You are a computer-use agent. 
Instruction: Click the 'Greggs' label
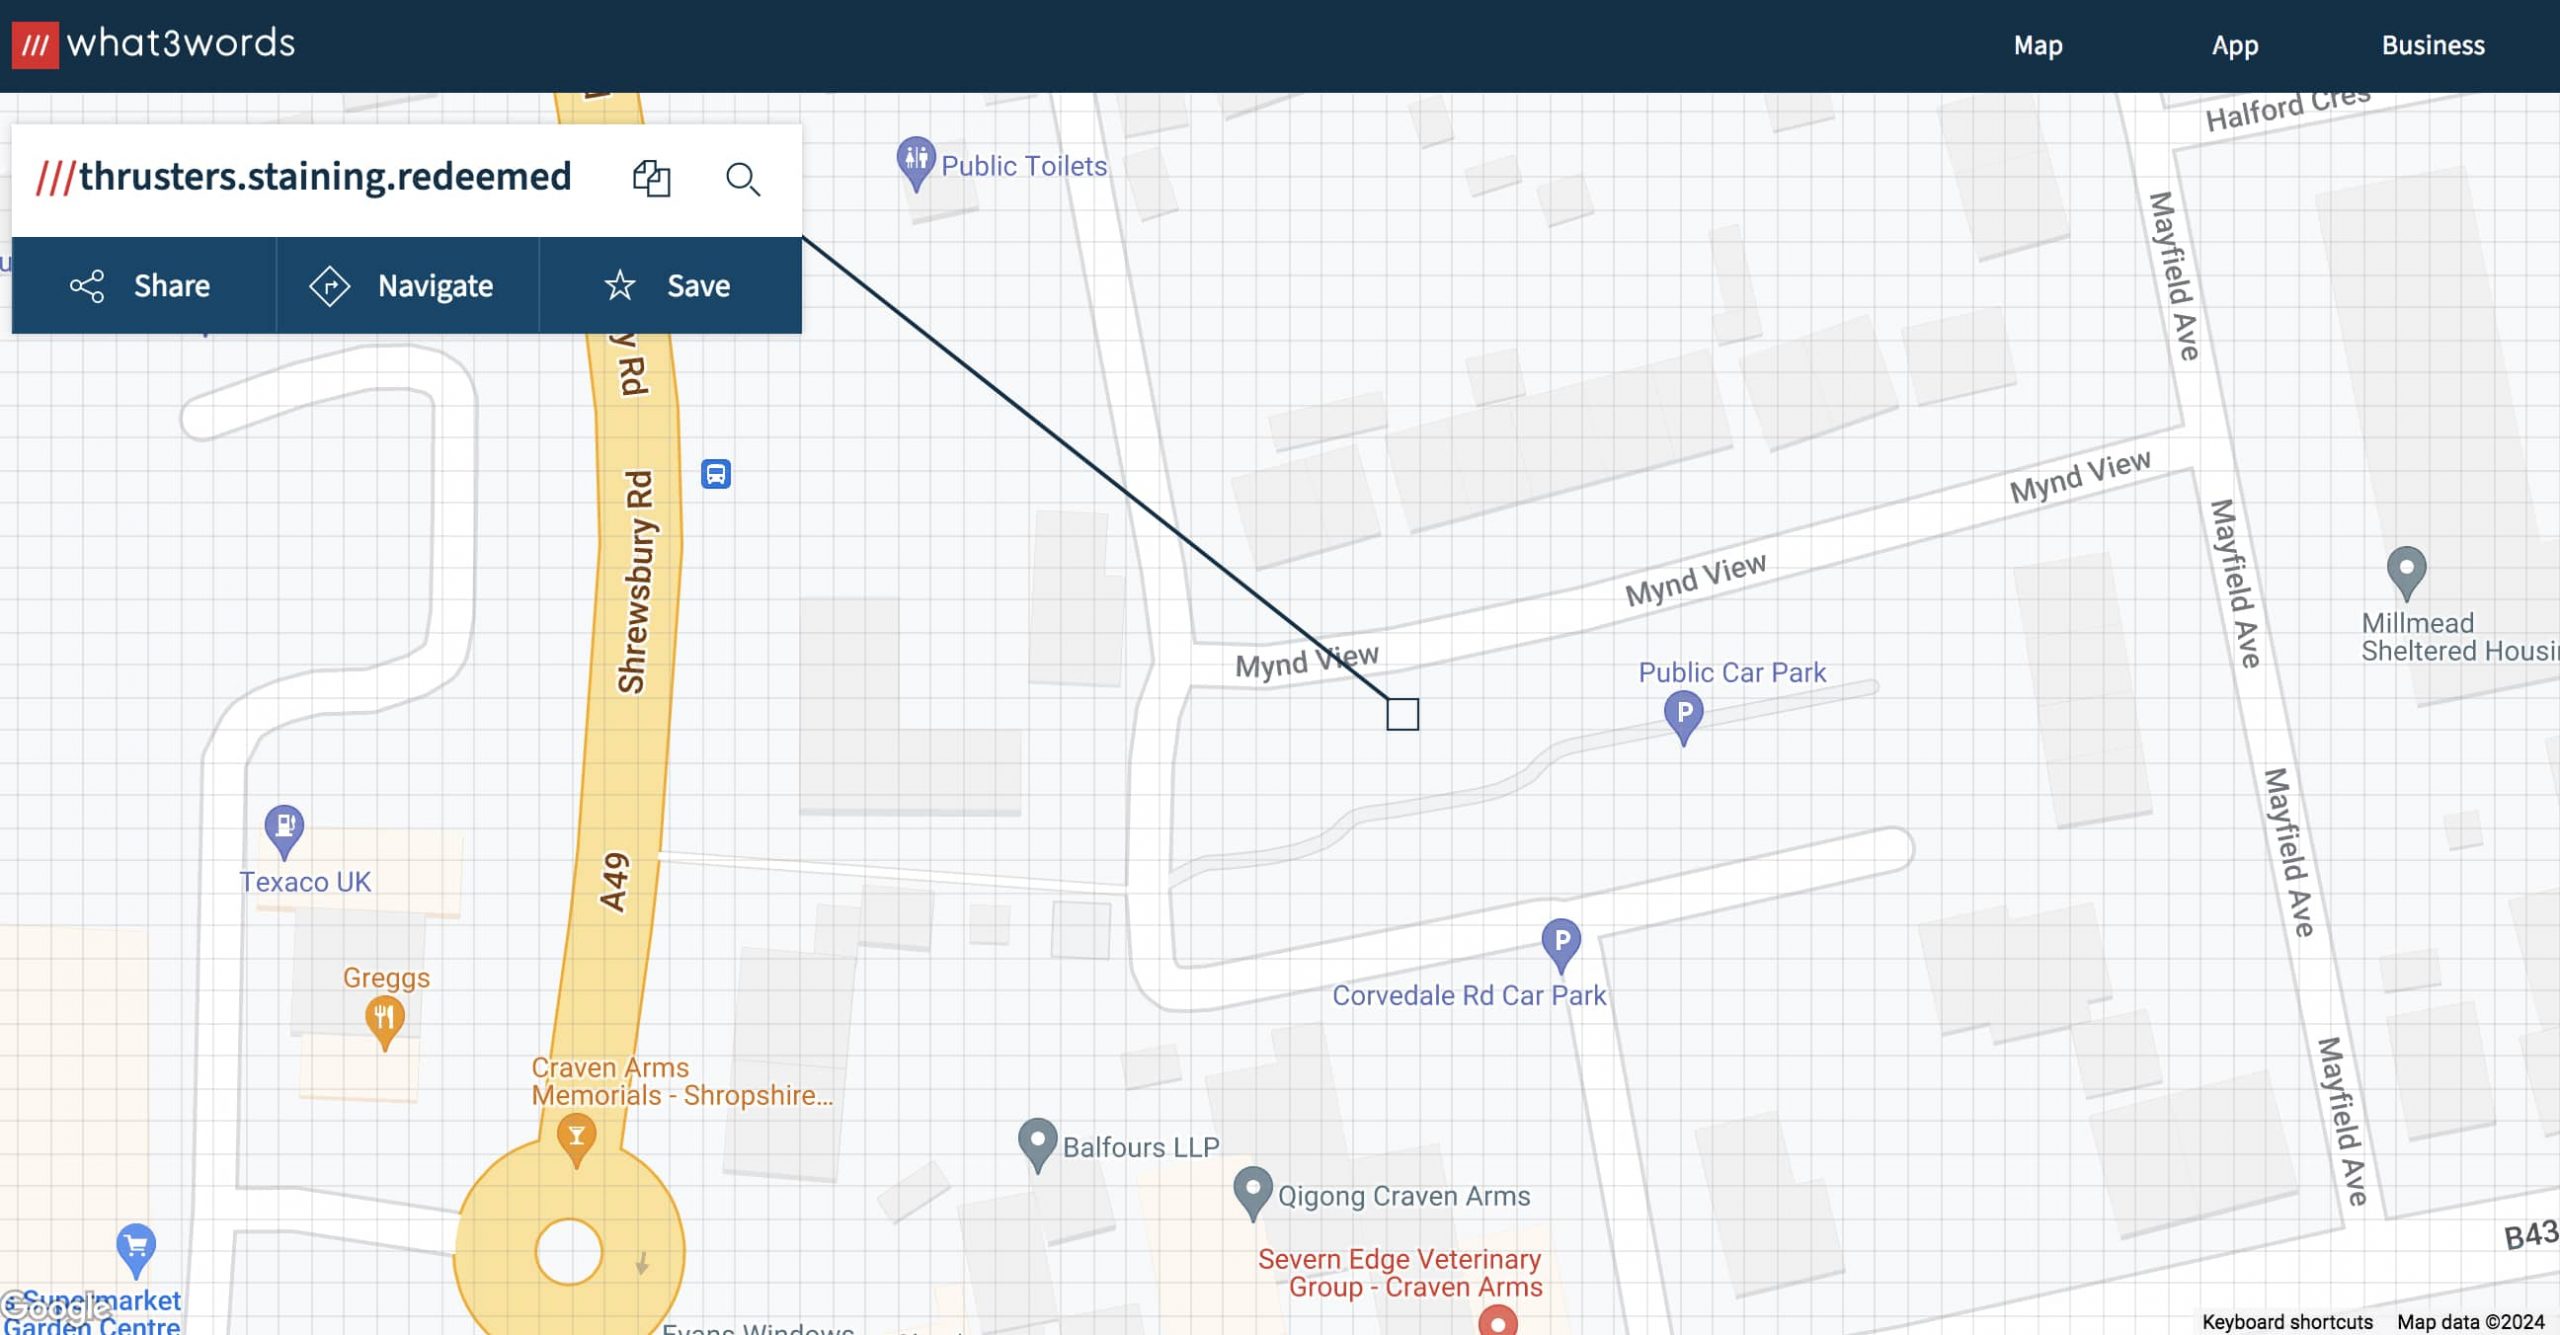[x=386, y=977]
